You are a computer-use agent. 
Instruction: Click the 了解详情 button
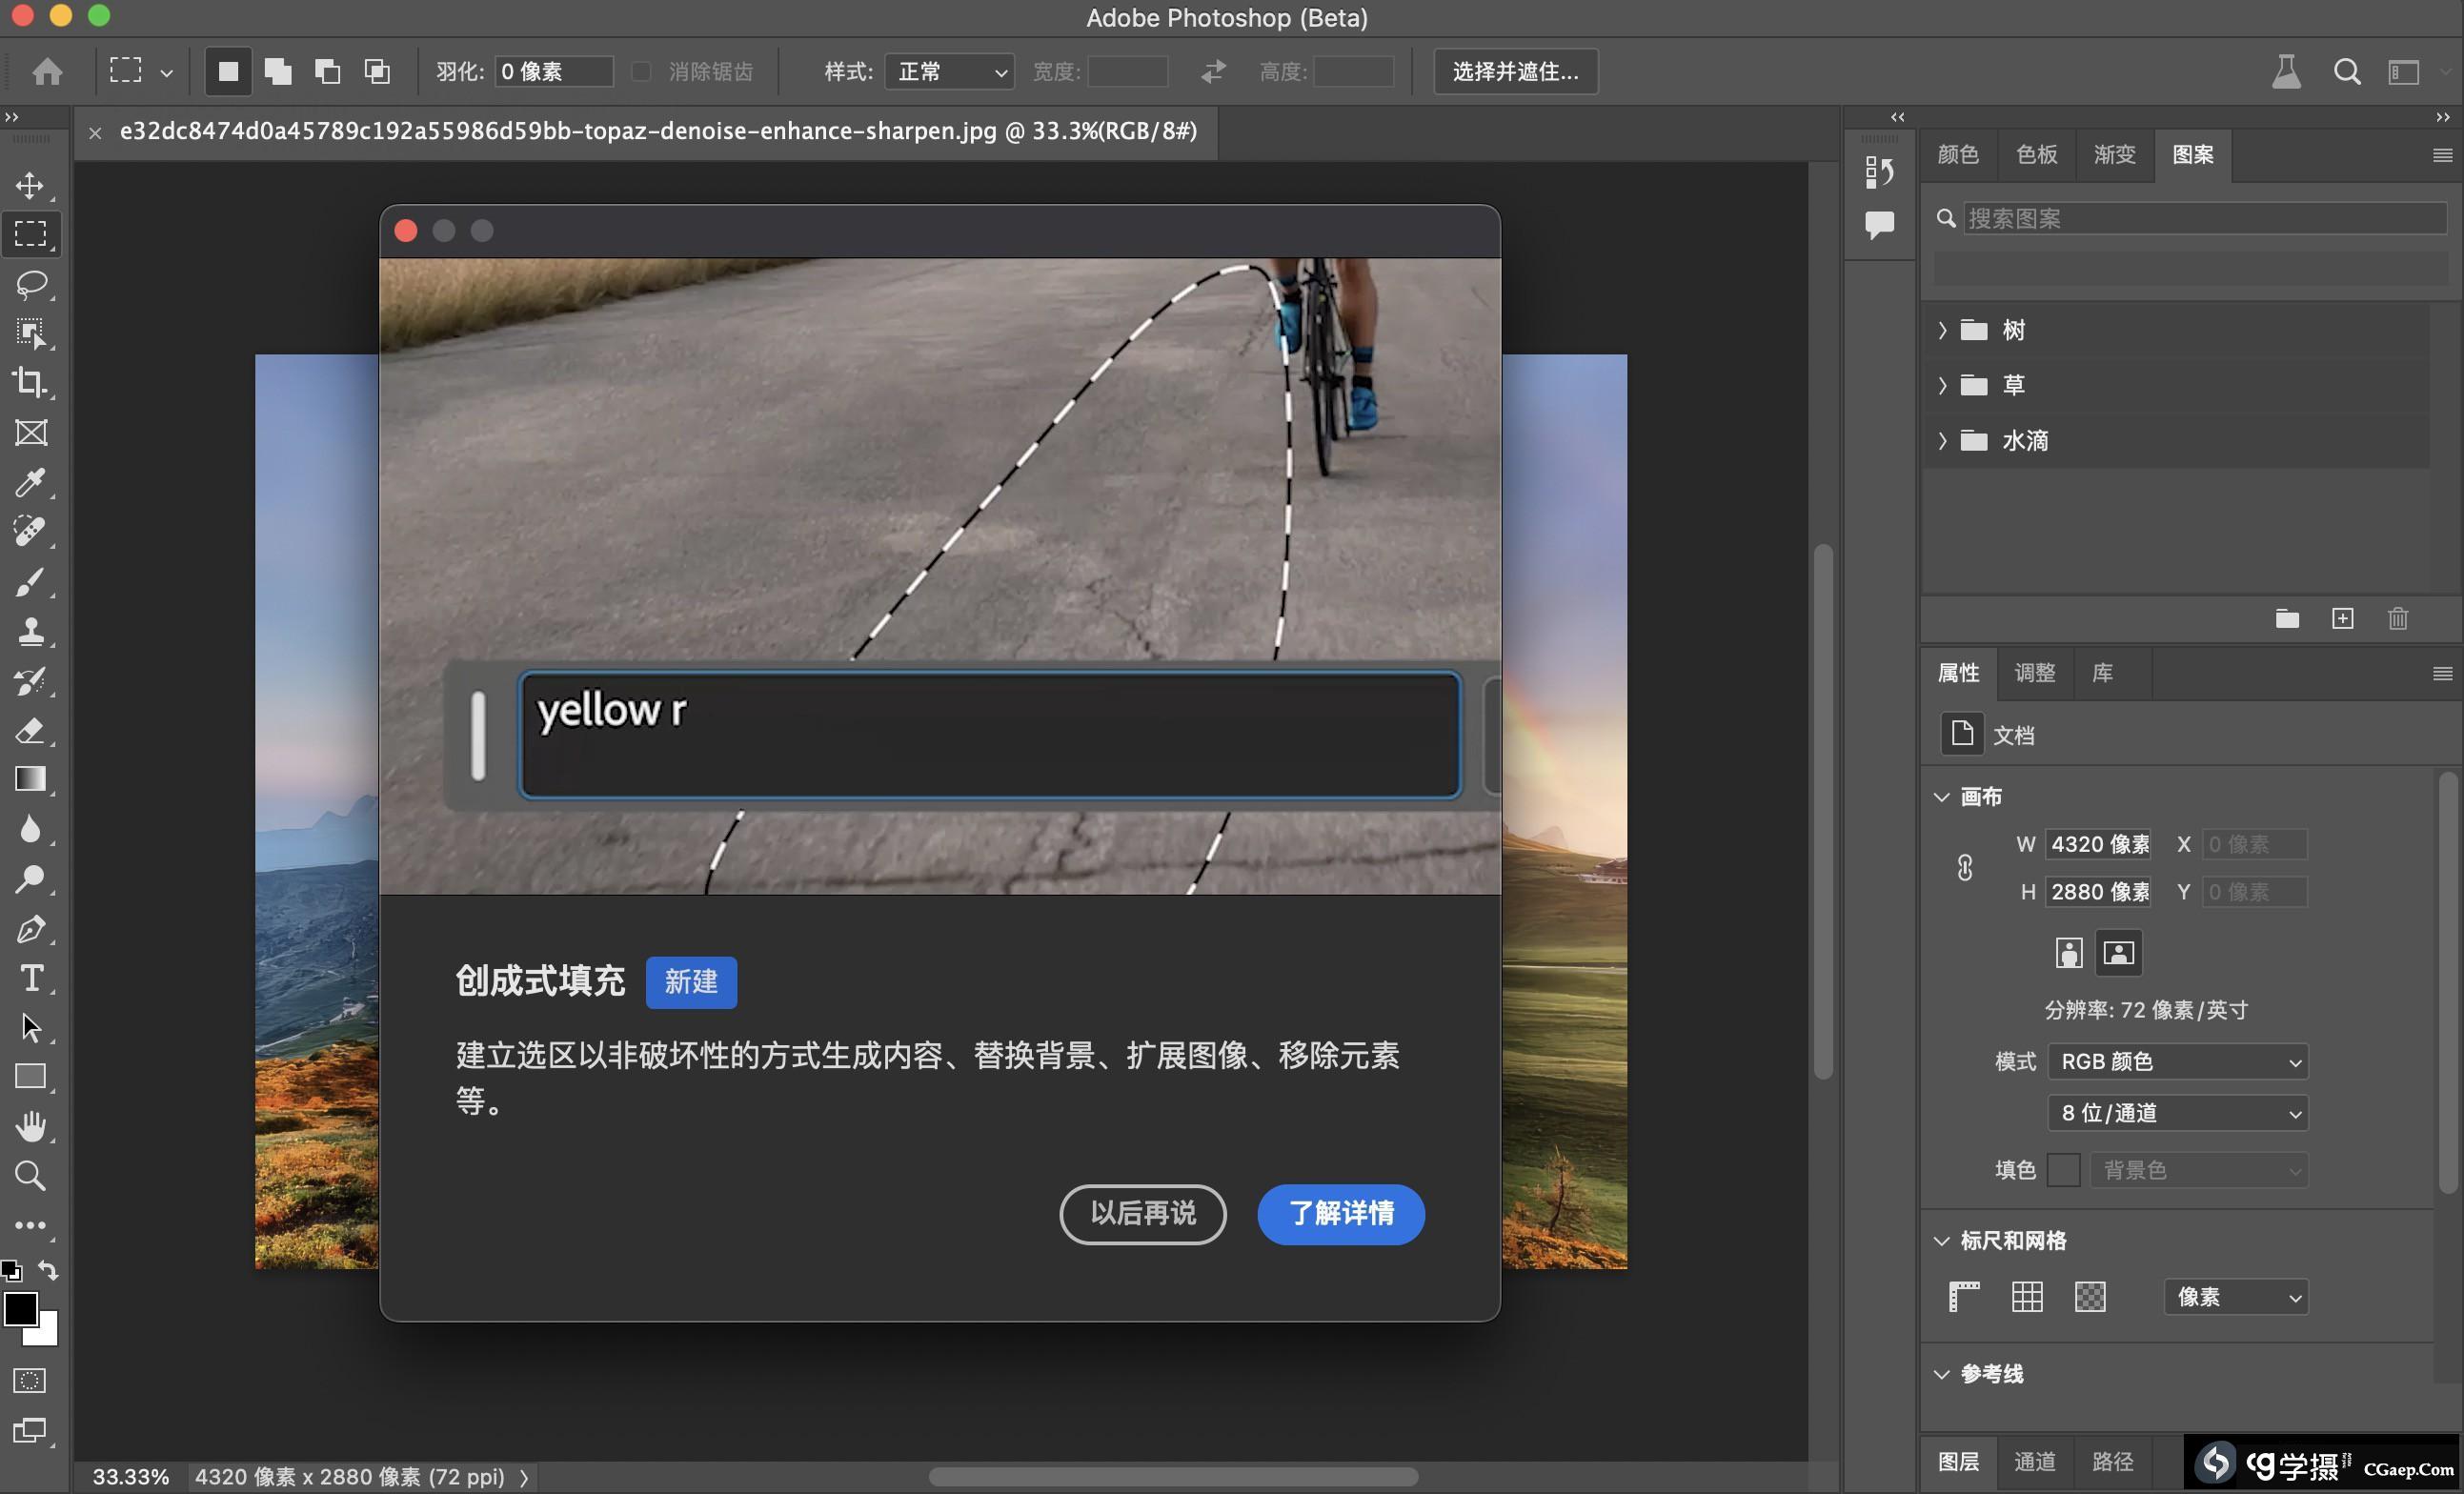click(1340, 1214)
